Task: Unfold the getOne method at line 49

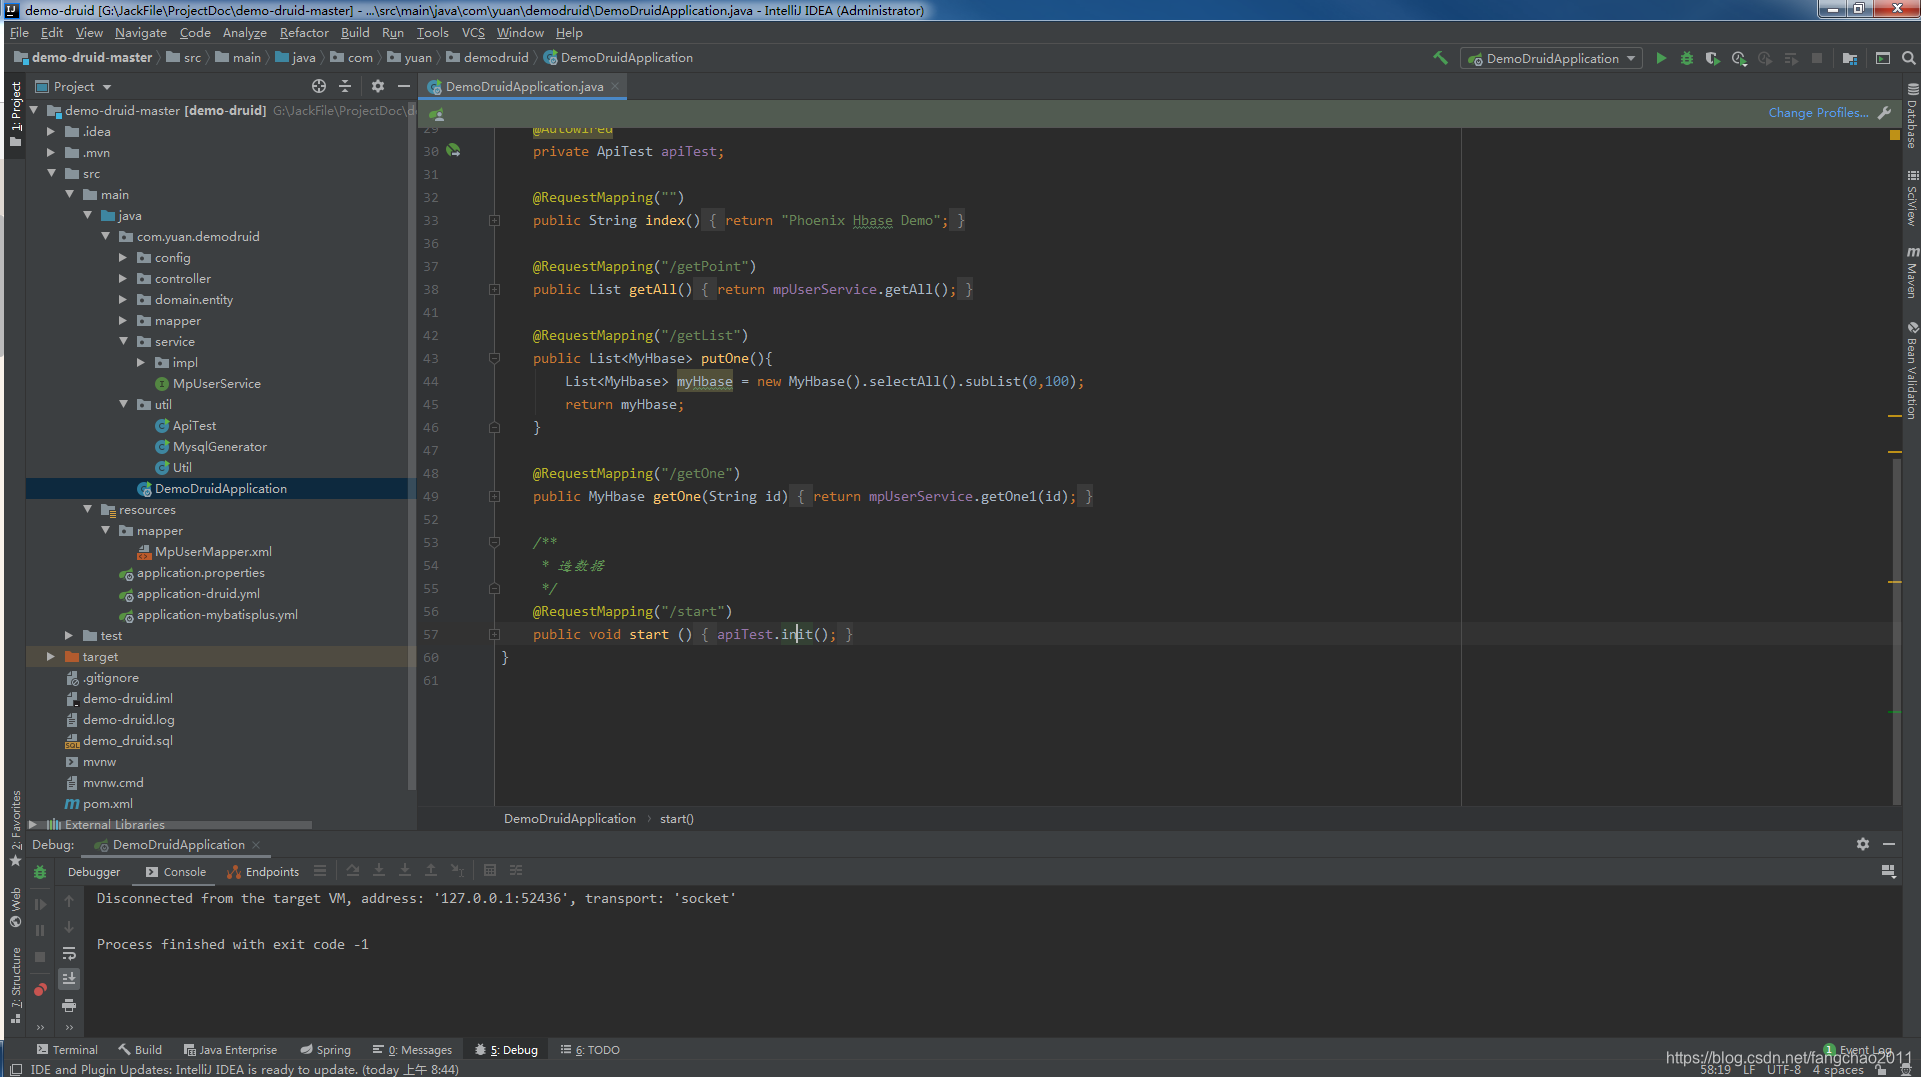Action: (494, 496)
